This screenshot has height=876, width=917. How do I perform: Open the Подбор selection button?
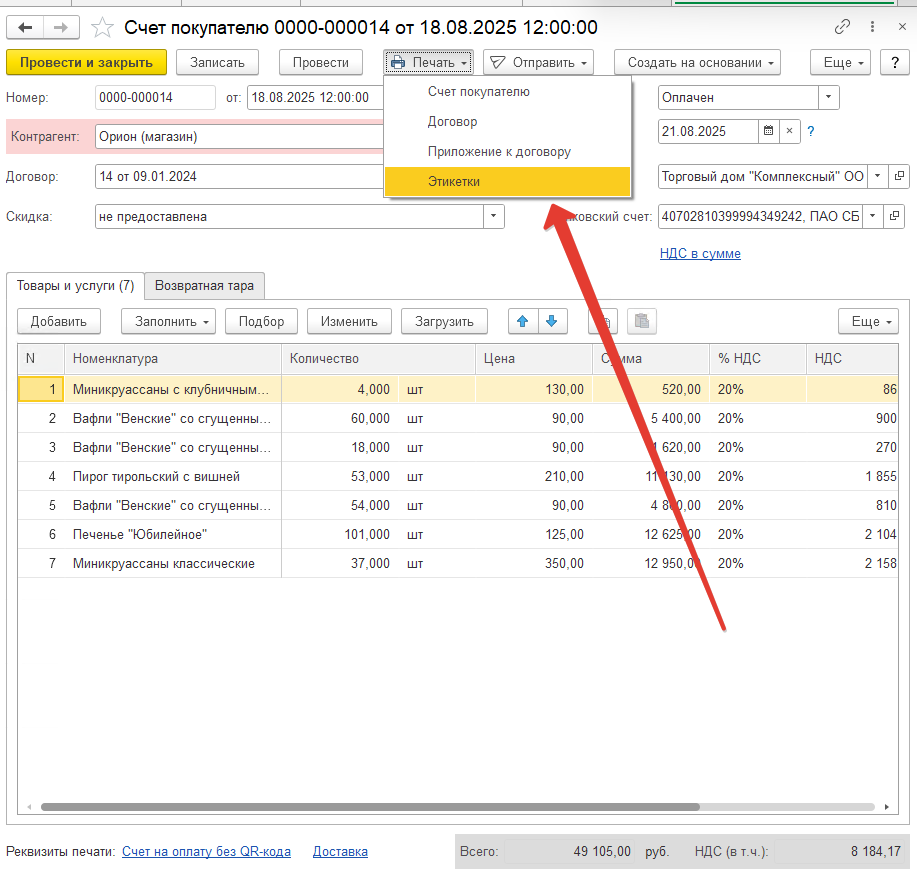261,321
